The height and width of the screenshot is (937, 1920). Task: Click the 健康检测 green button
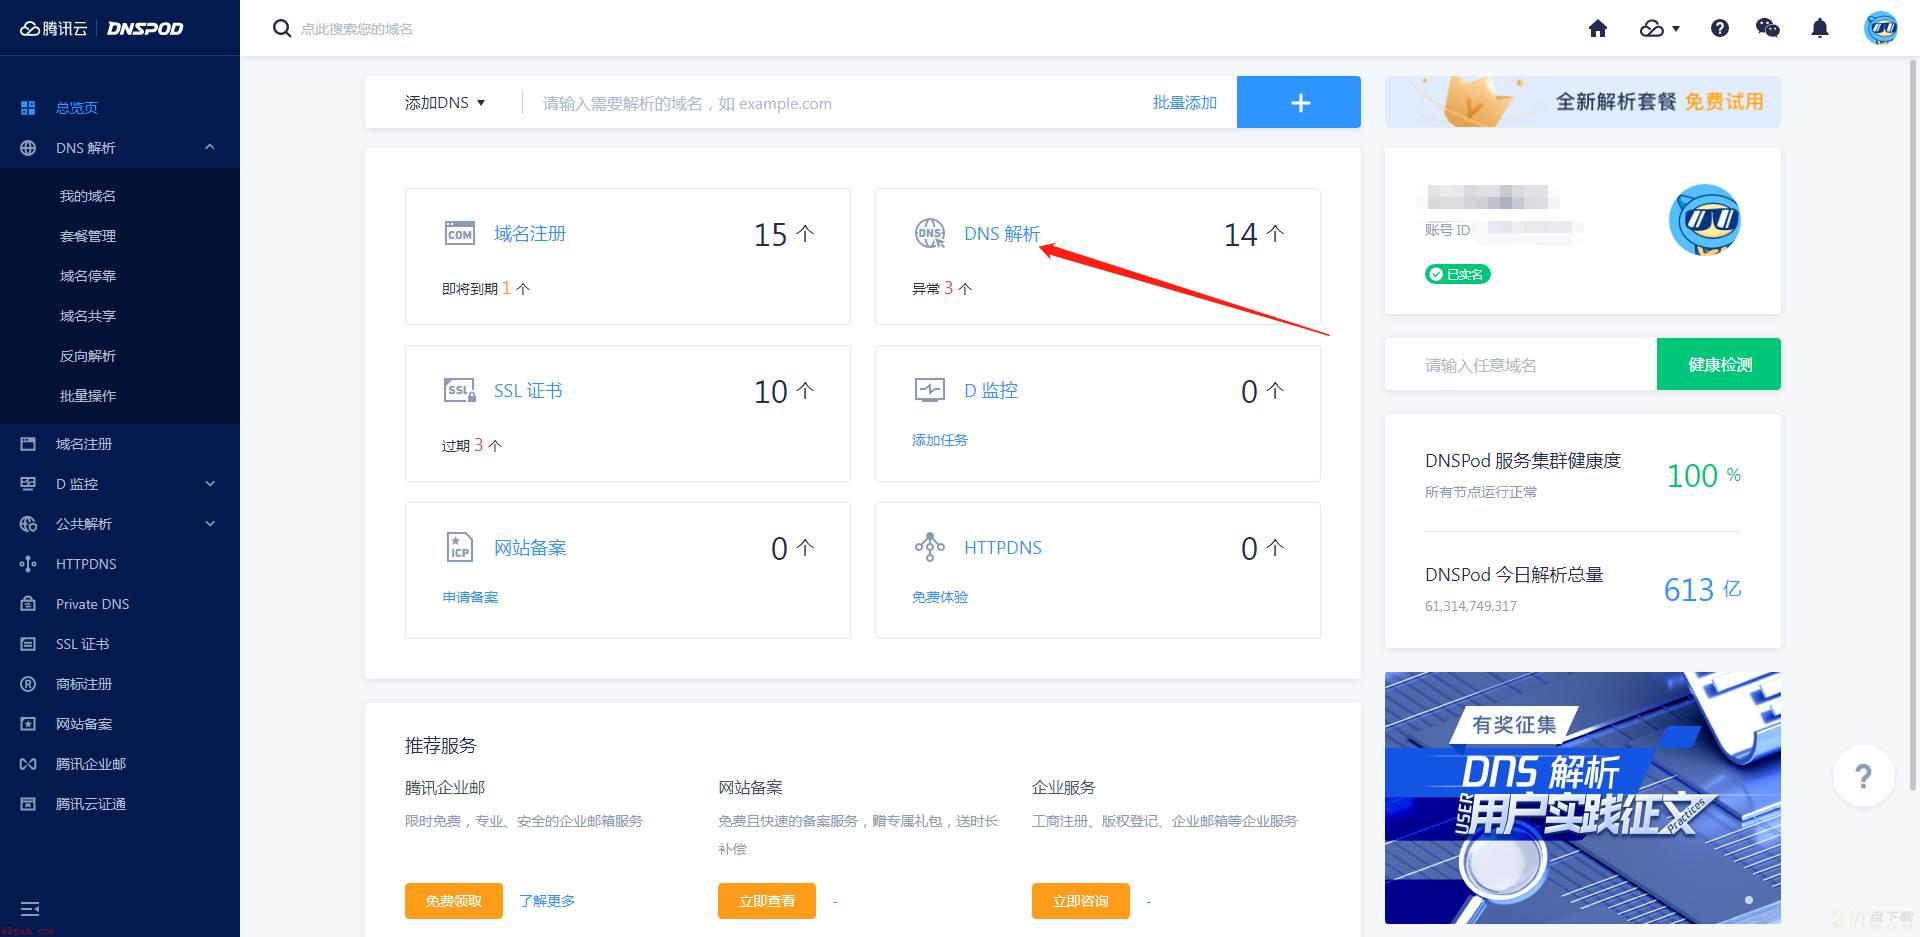pyautogui.click(x=1719, y=364)
